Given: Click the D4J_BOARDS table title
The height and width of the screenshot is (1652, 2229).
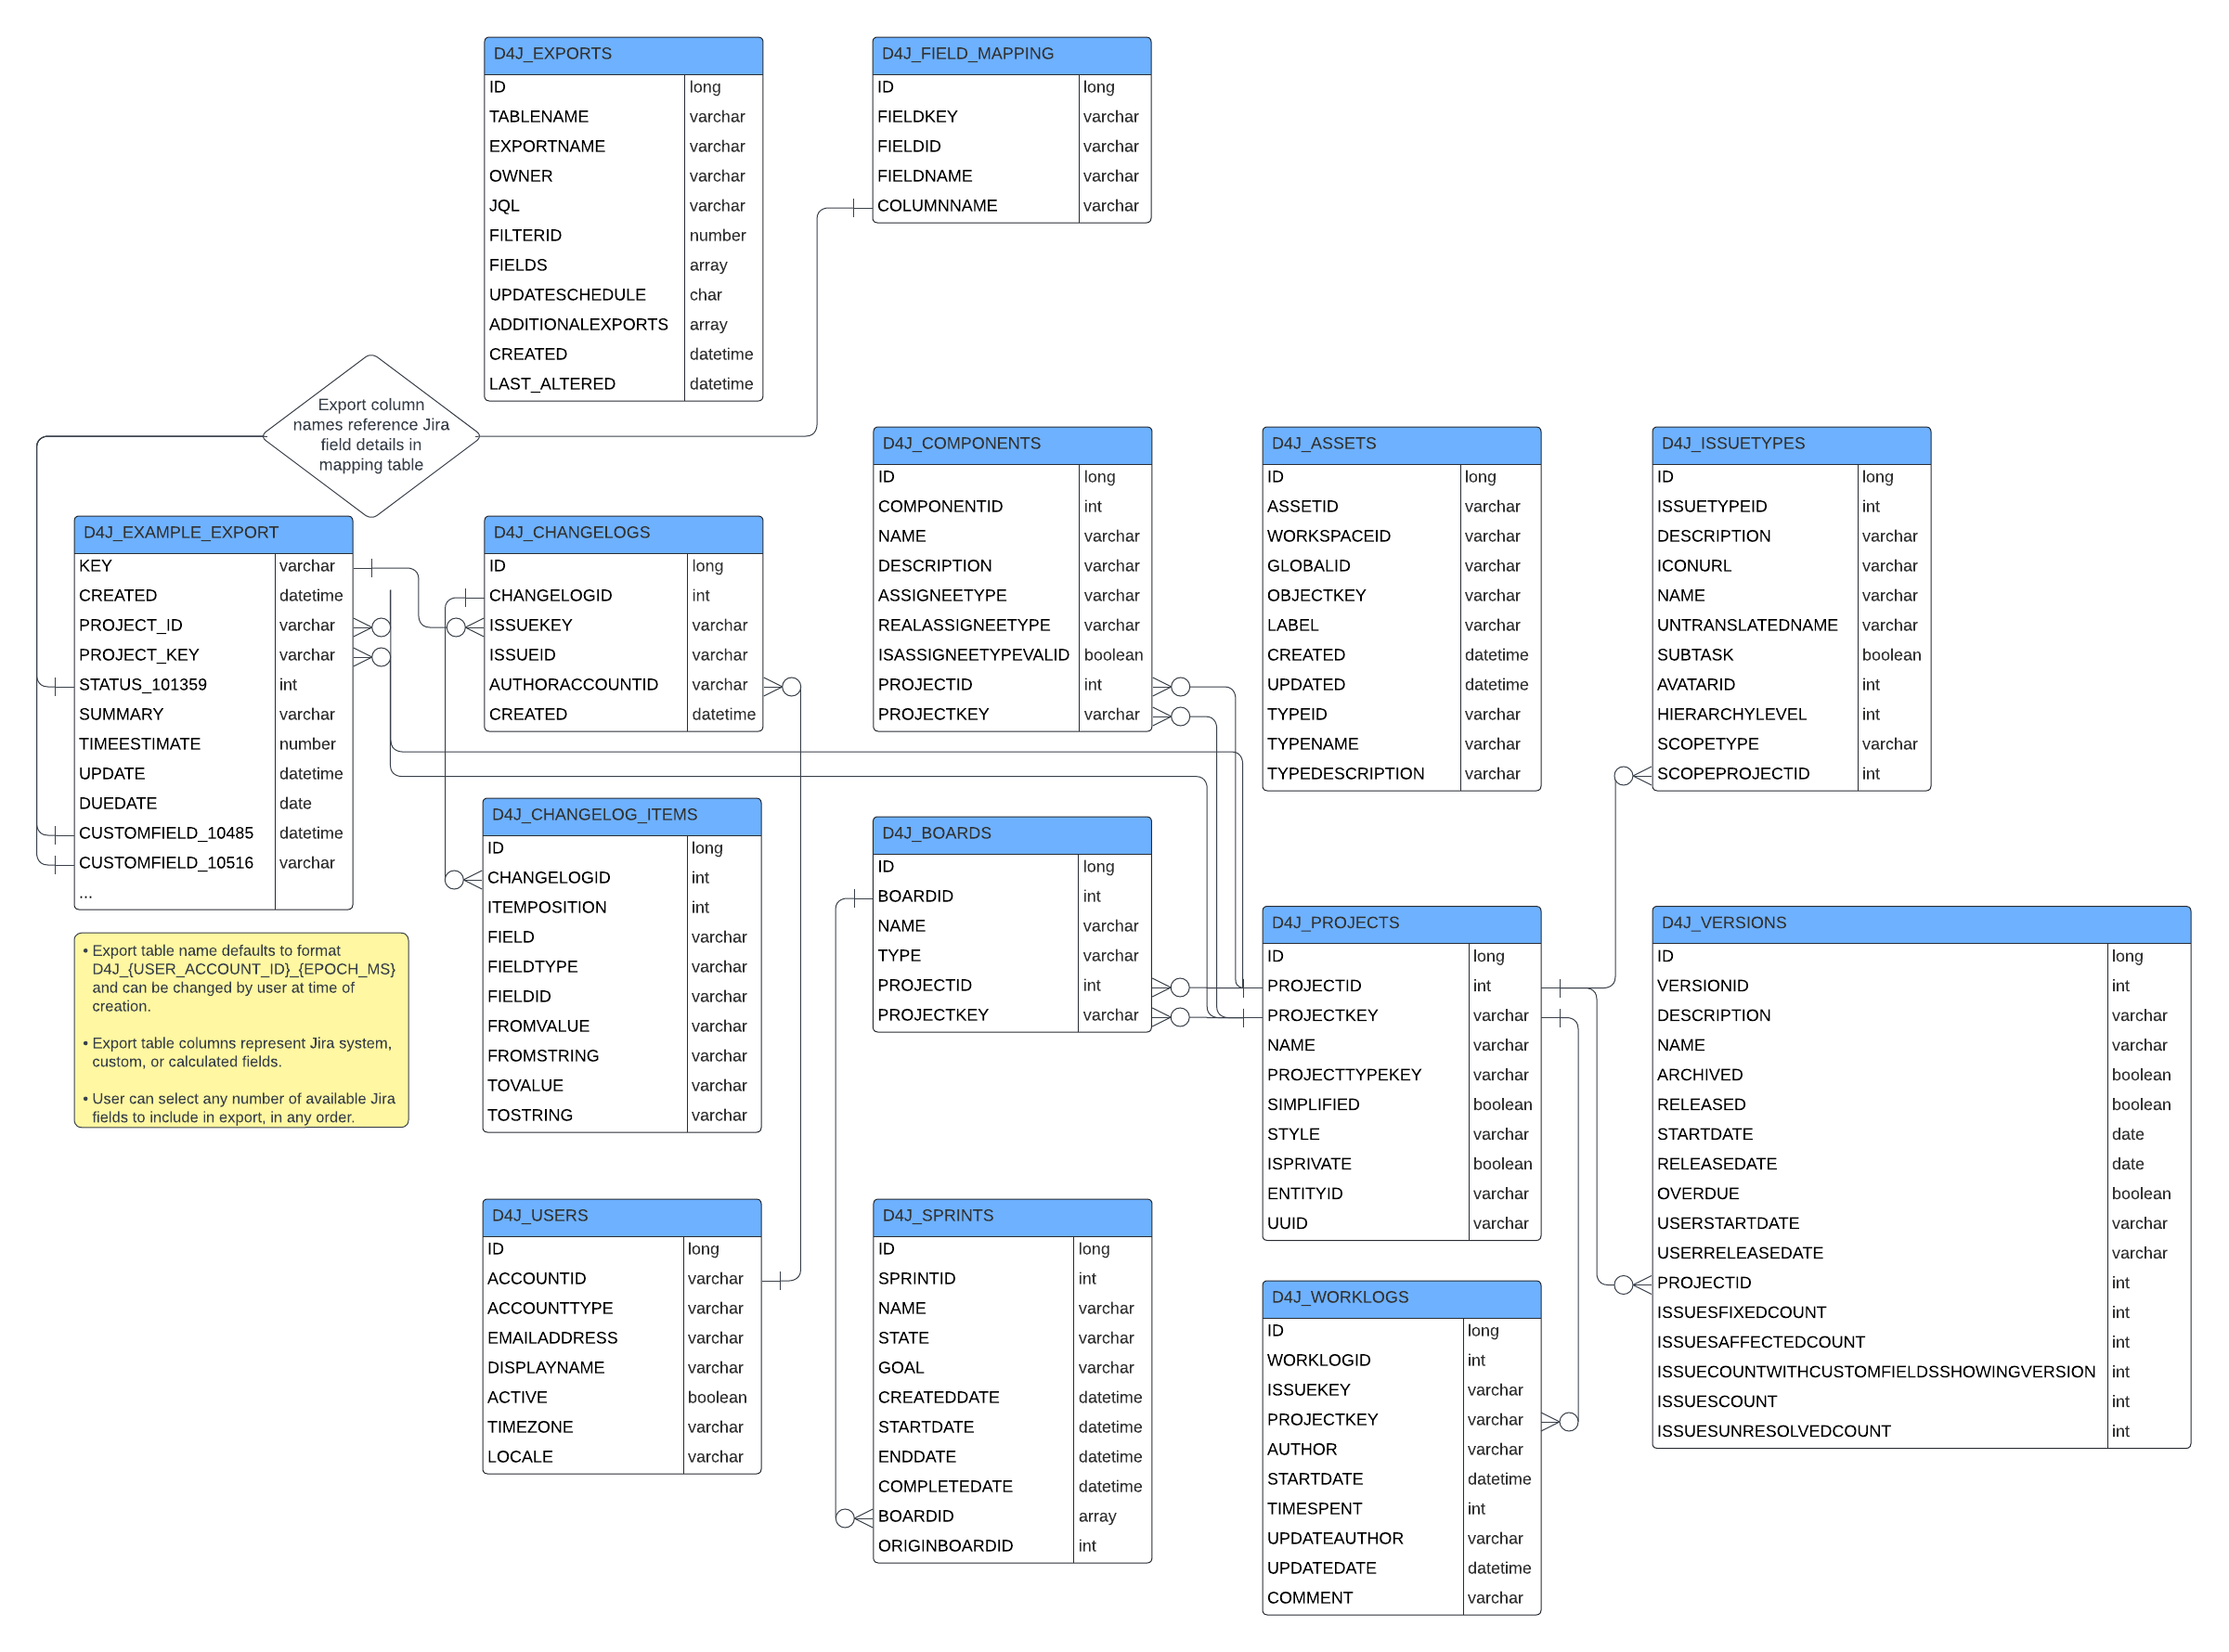Looking at the screenshot, I should click(x=1012, y=834).
